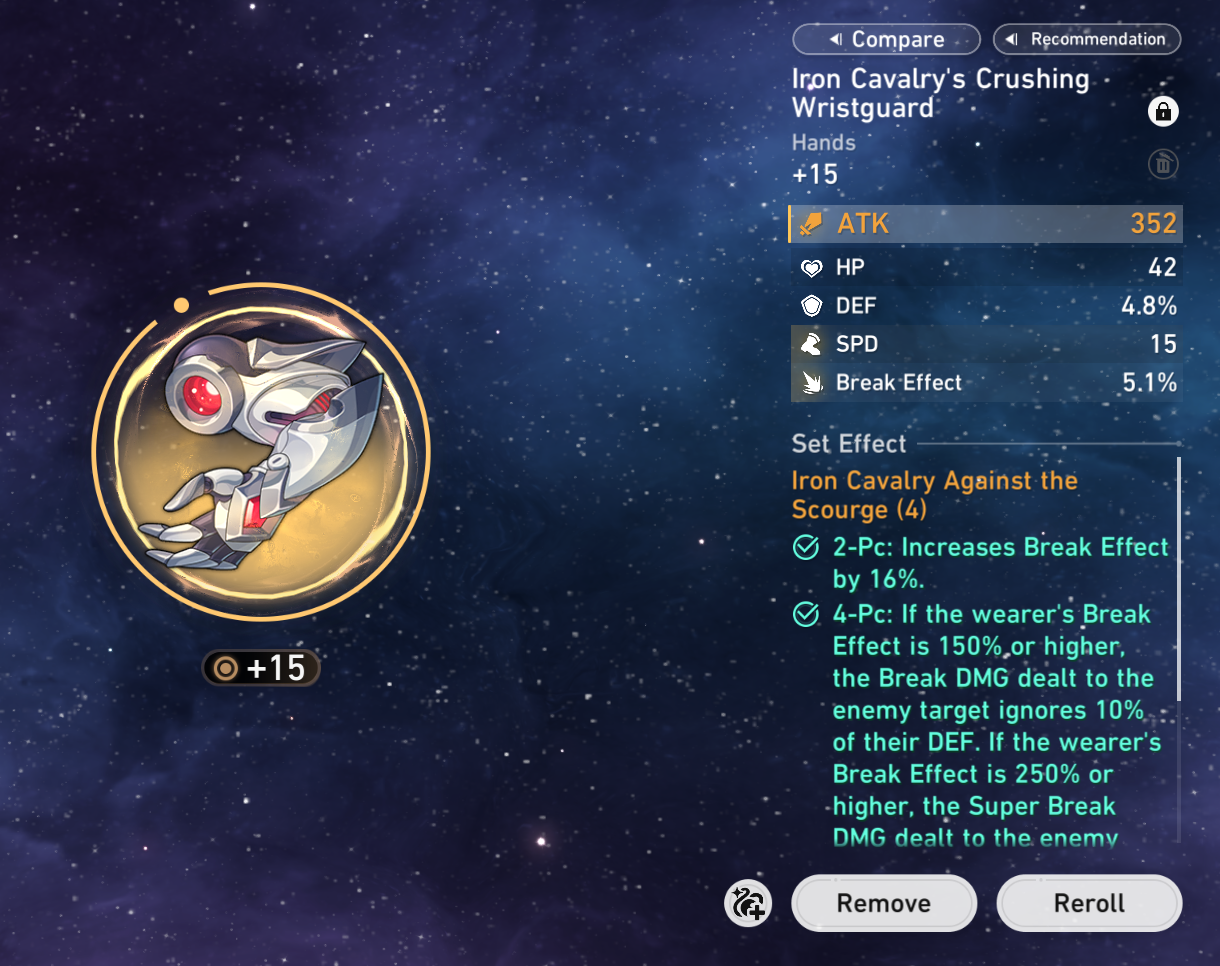
Task: Reroll the relic substats
Action: pos(1090,904)
